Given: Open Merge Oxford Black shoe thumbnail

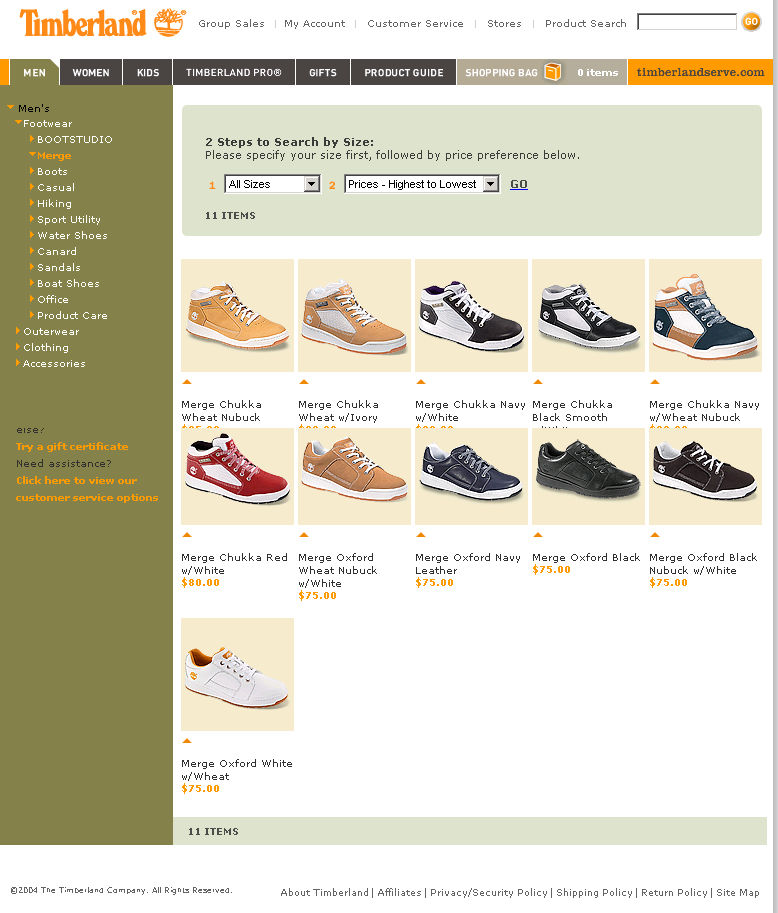Looking at the screenshot, I should (588, 476).
